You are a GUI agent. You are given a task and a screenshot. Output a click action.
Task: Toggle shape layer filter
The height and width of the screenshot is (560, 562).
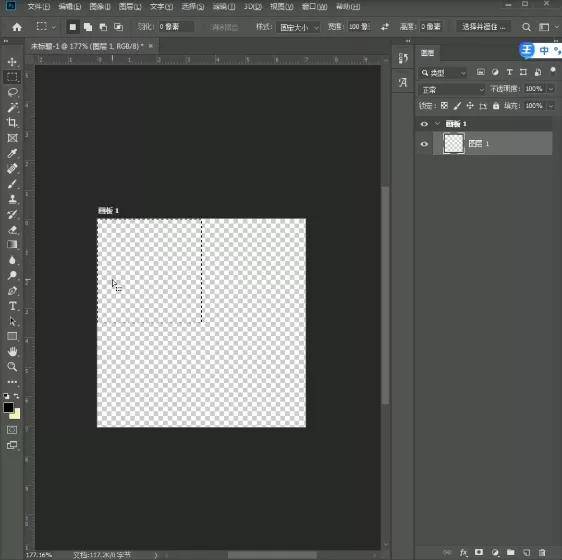524,72
